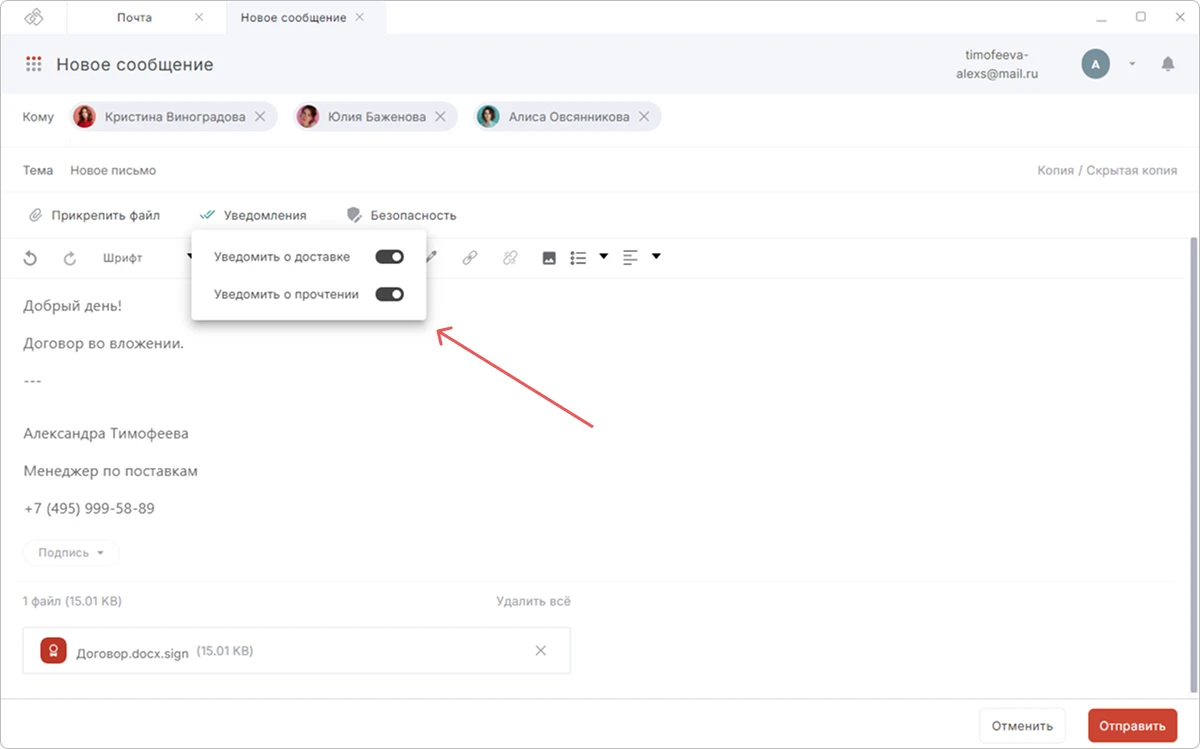Click the user avatar with letter A
This screenshot has width=1200, height=749.
pyautogui.click(x=1095, y=64)
